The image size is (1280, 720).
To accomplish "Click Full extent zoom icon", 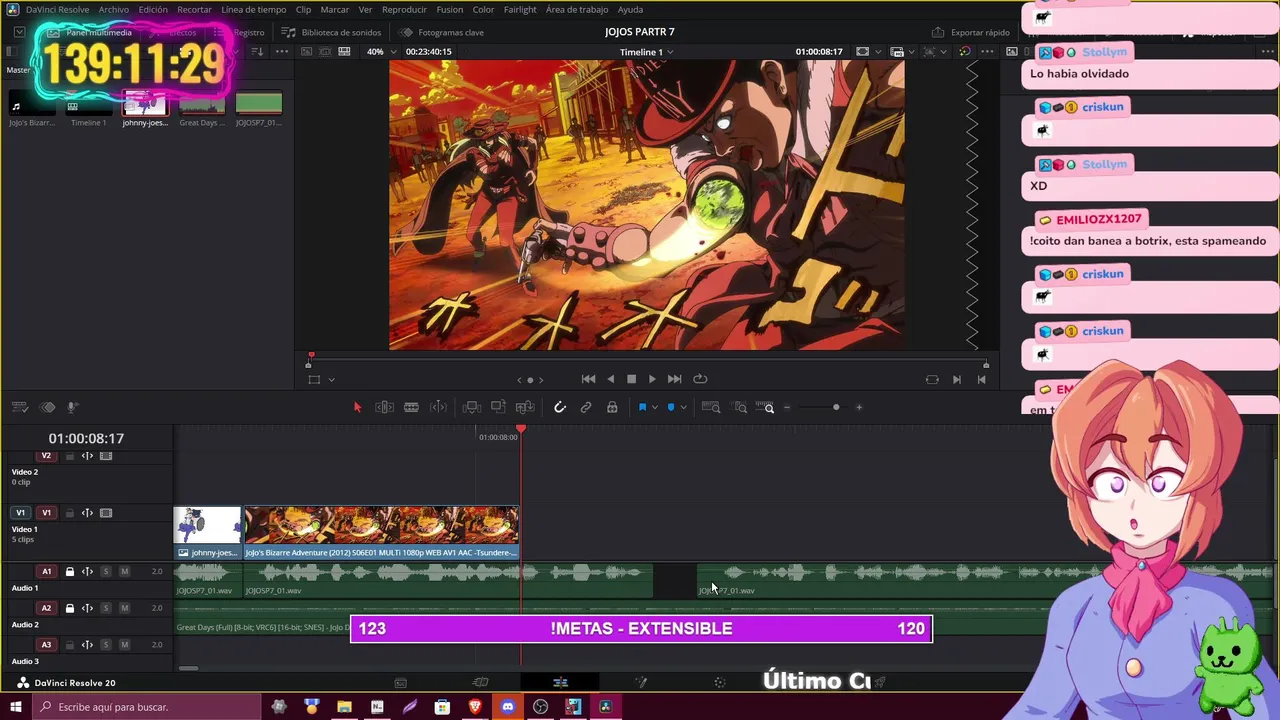I will 711,407.
